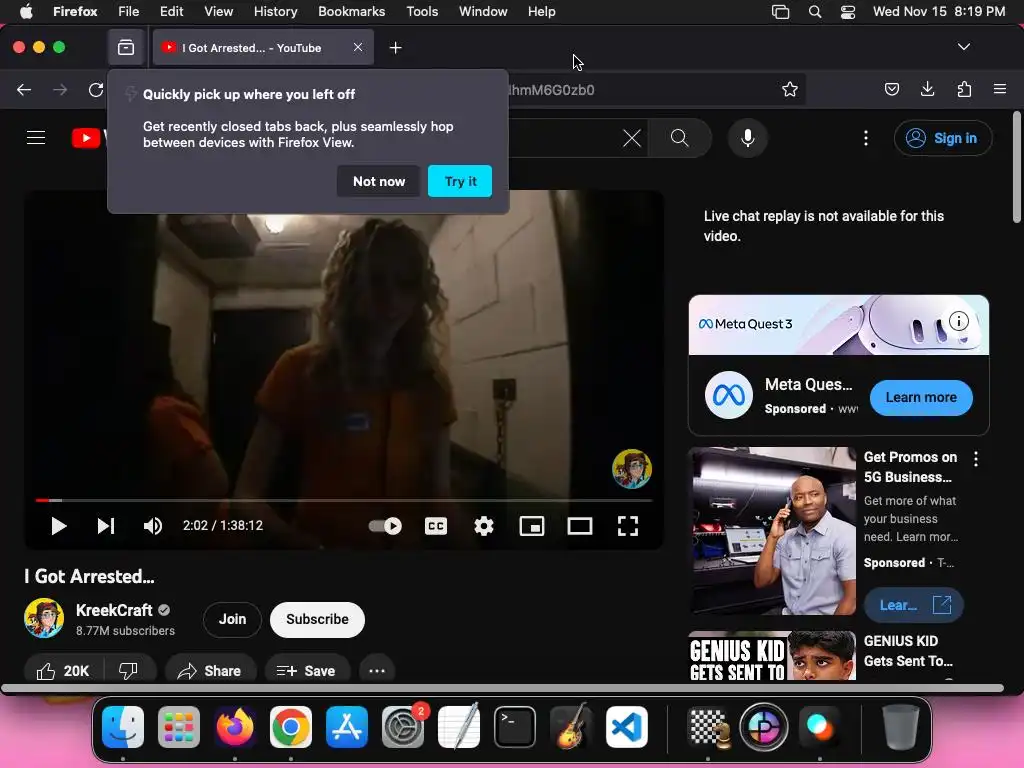Skip to next video
1024x768 pixels.
tap(106, 526)
